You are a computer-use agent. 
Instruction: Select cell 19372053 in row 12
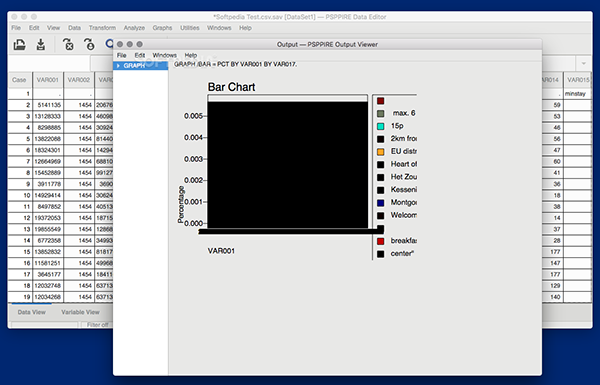[x=48, y=218]
